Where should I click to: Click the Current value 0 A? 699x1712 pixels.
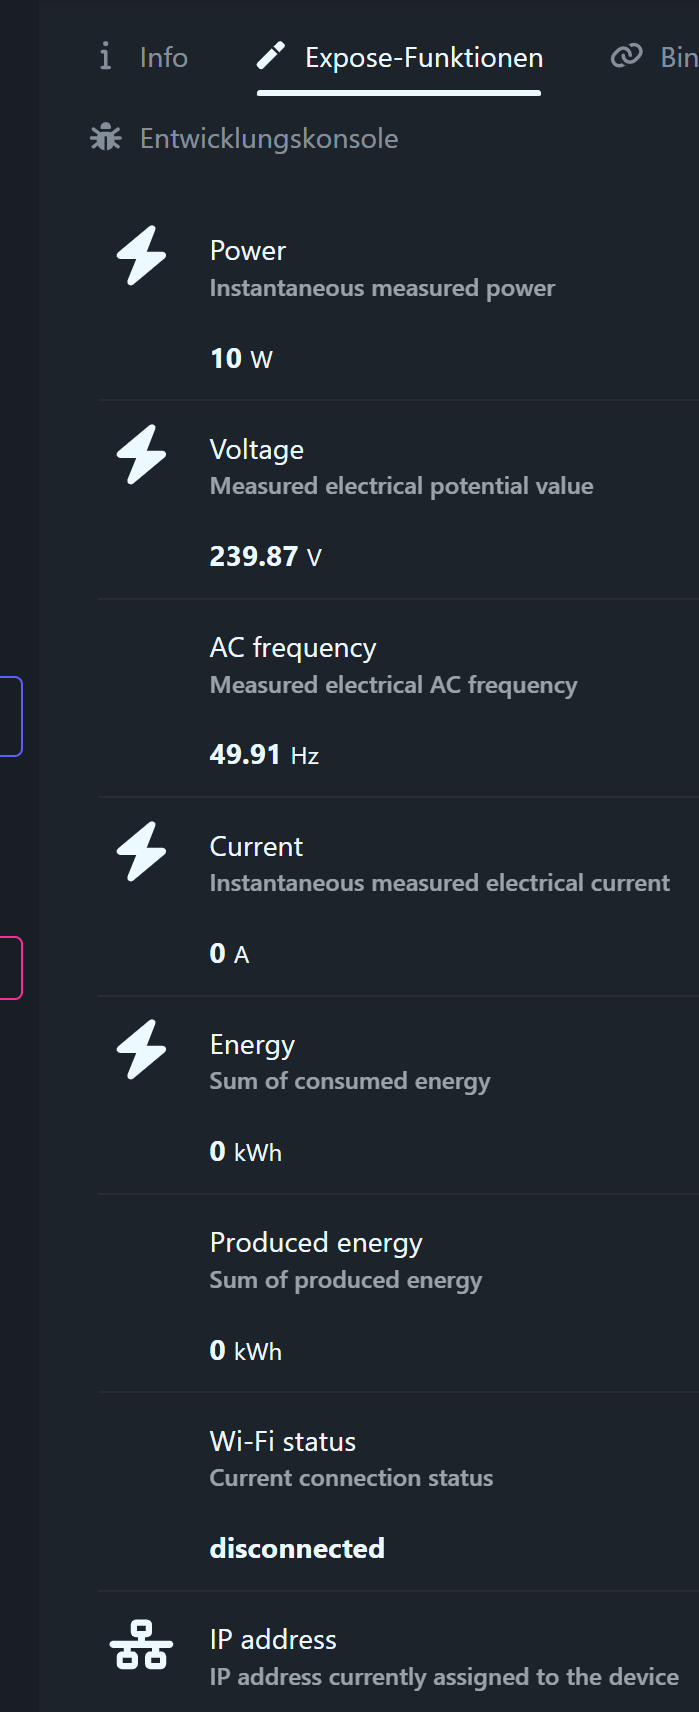click(229, 953)
